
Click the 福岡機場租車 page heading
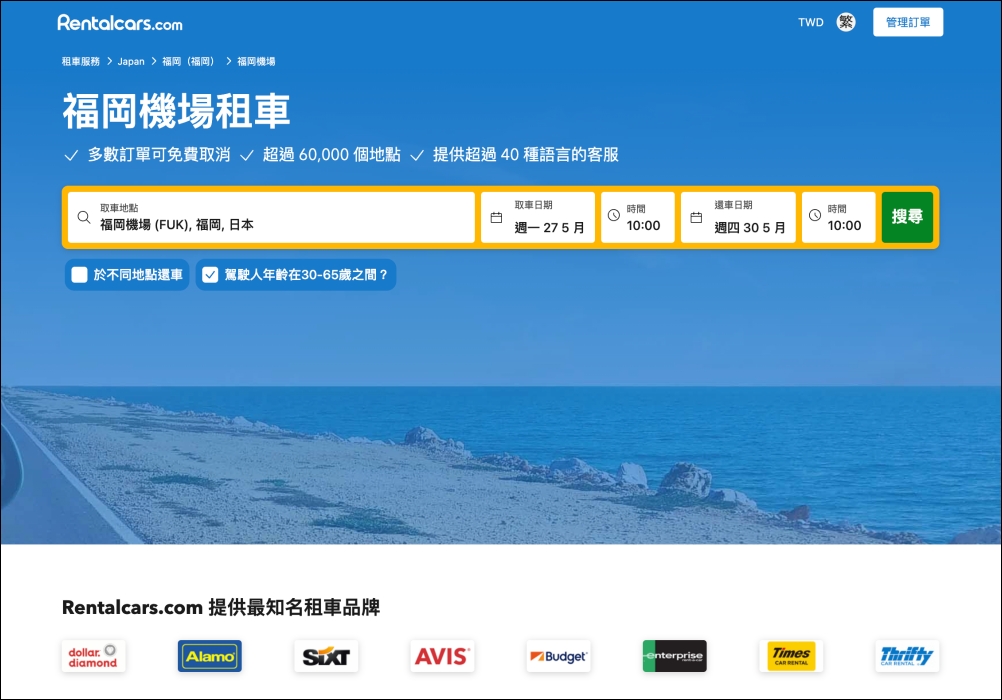(x=176, y=111)
